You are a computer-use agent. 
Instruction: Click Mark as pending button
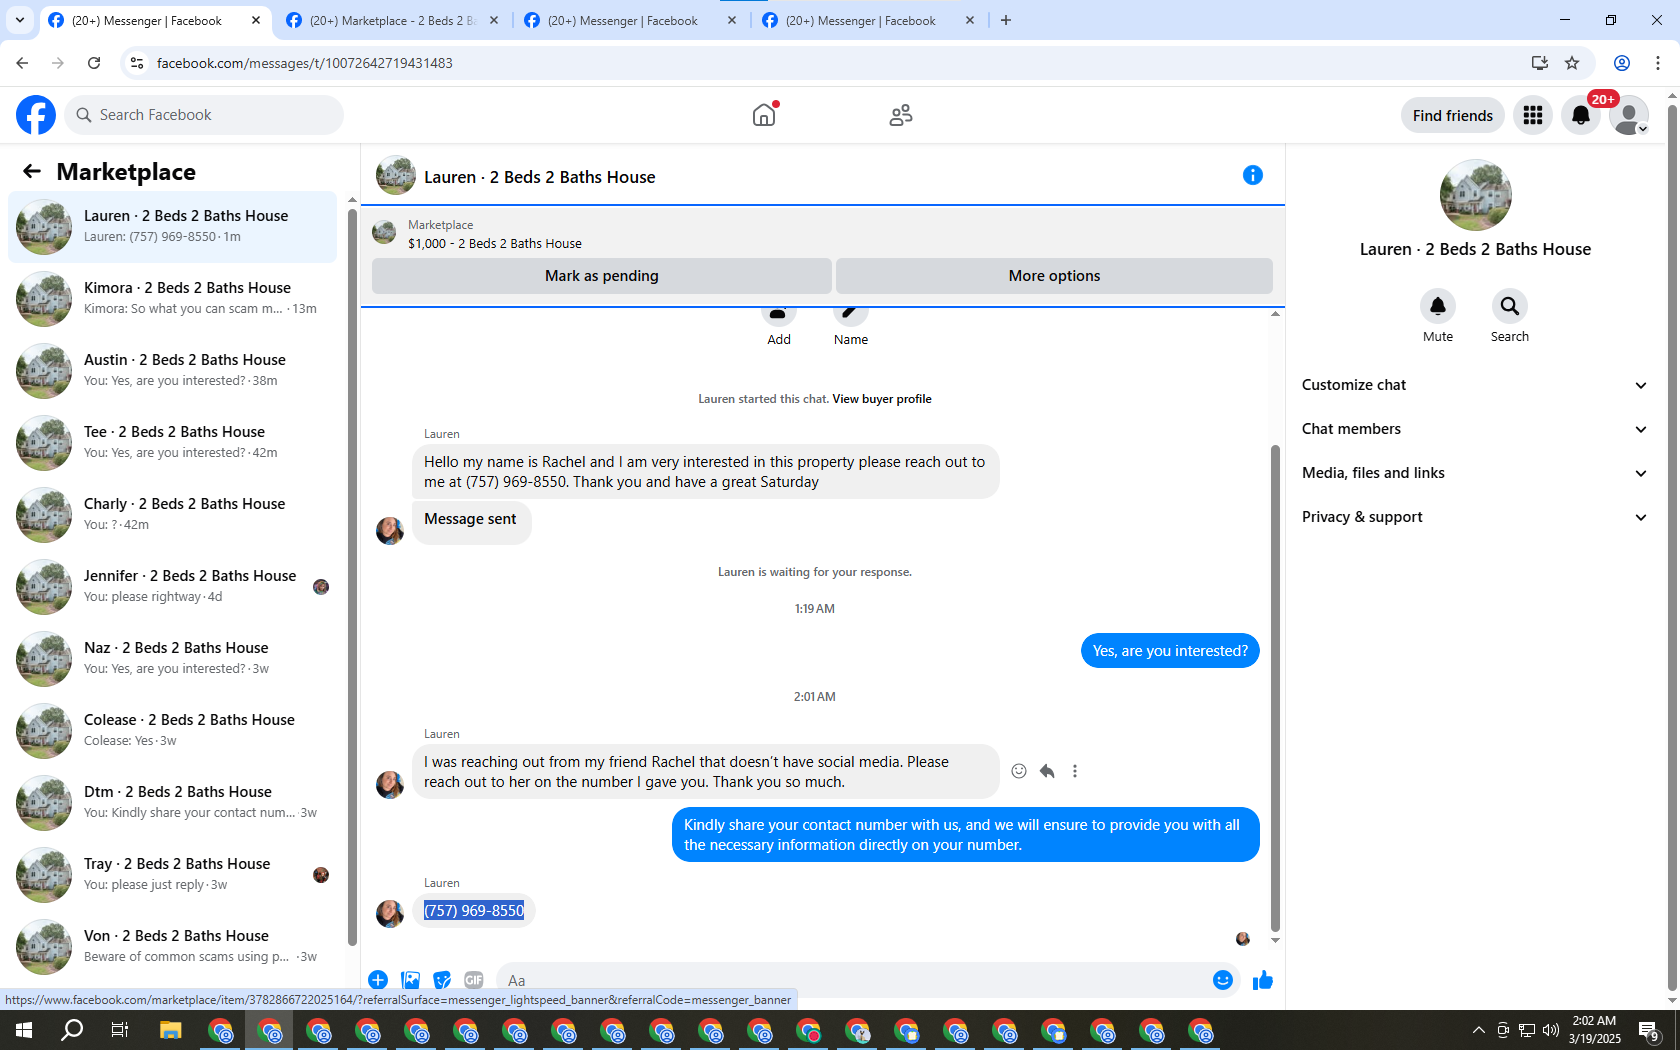[x=602, y=276]
